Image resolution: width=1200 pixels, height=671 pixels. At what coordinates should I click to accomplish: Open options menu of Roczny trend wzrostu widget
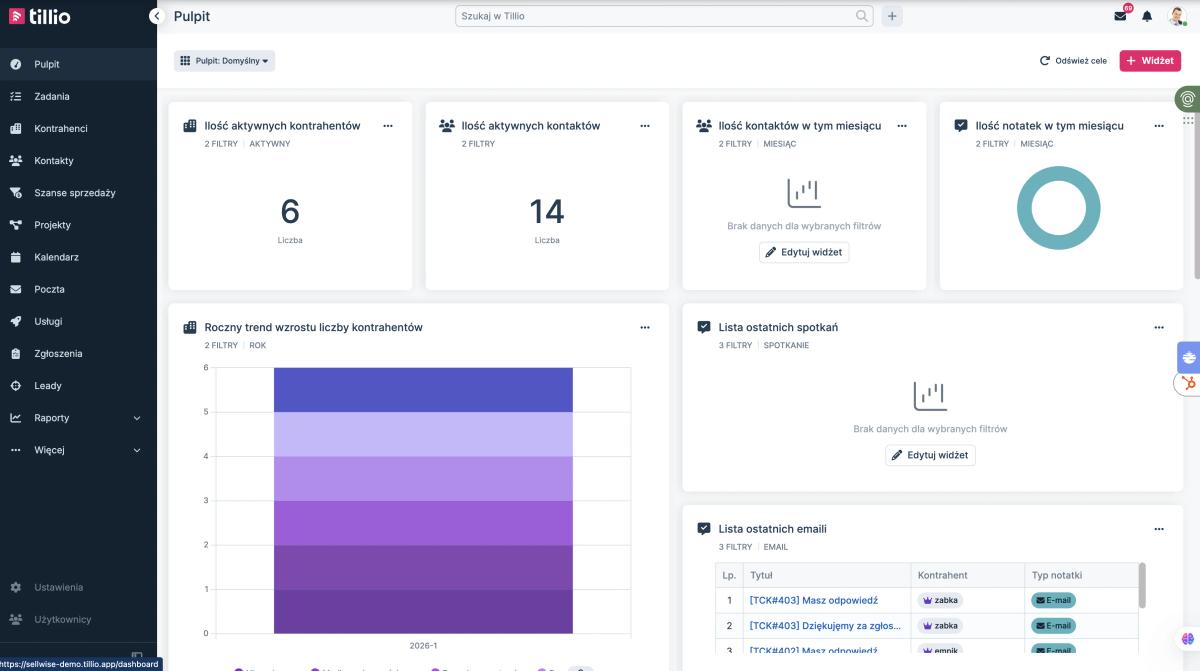tap(645, 327)
